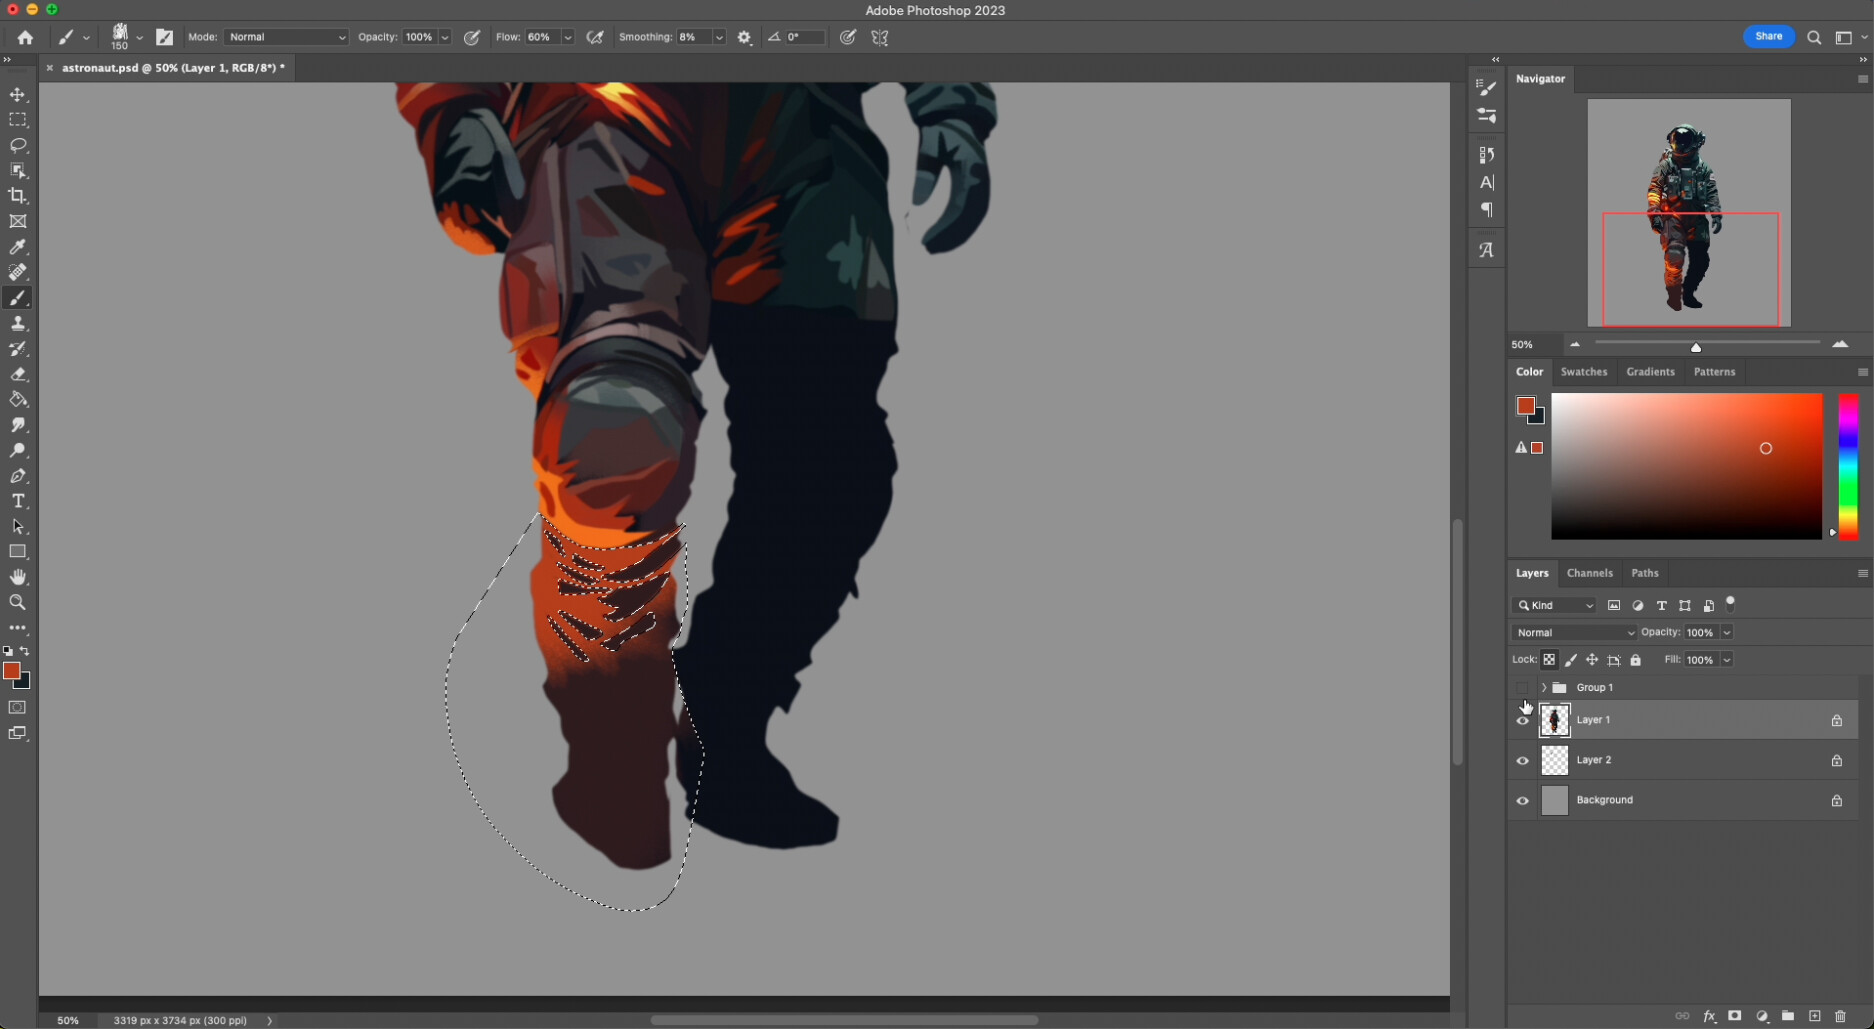Image resolution: width=1874 pixels, height=1029 pixels.
Task: Toggle visibility of Layer 2
Action: [1521, 760]
